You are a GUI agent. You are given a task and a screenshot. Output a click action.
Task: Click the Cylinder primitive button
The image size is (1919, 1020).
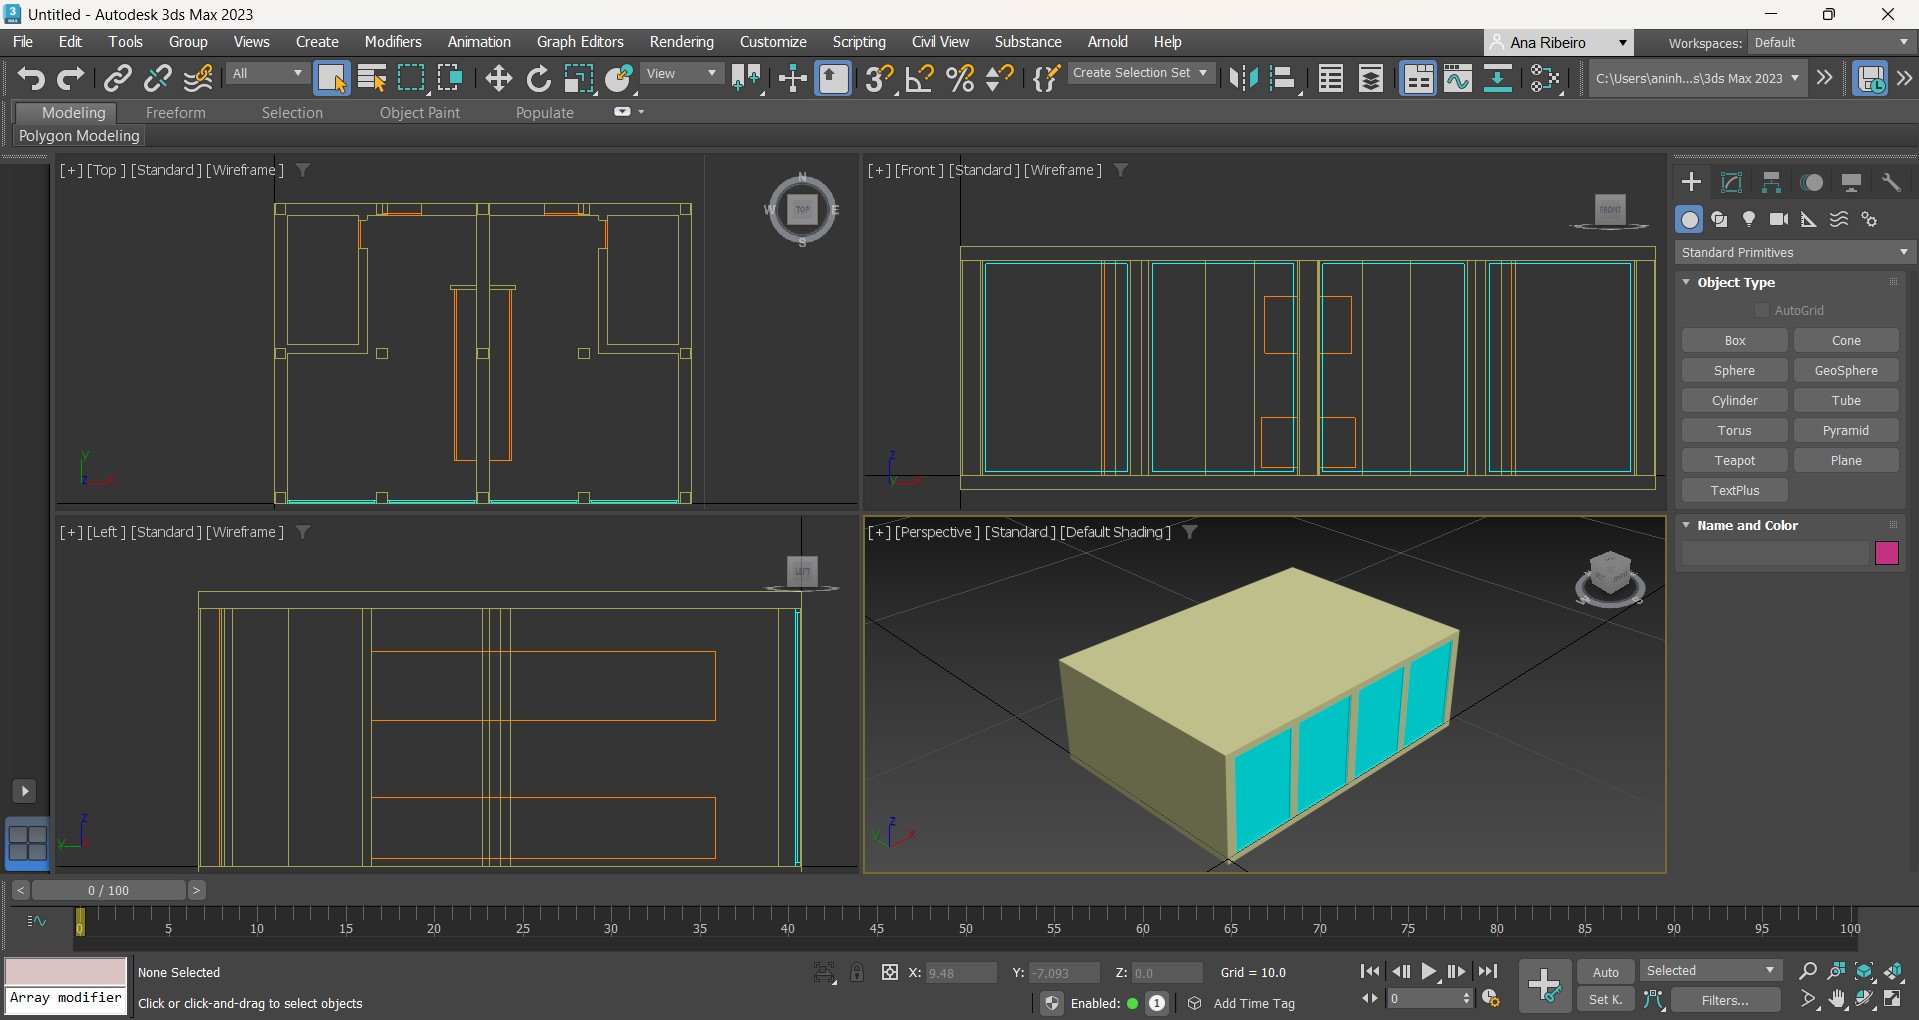pos(1734,400)
